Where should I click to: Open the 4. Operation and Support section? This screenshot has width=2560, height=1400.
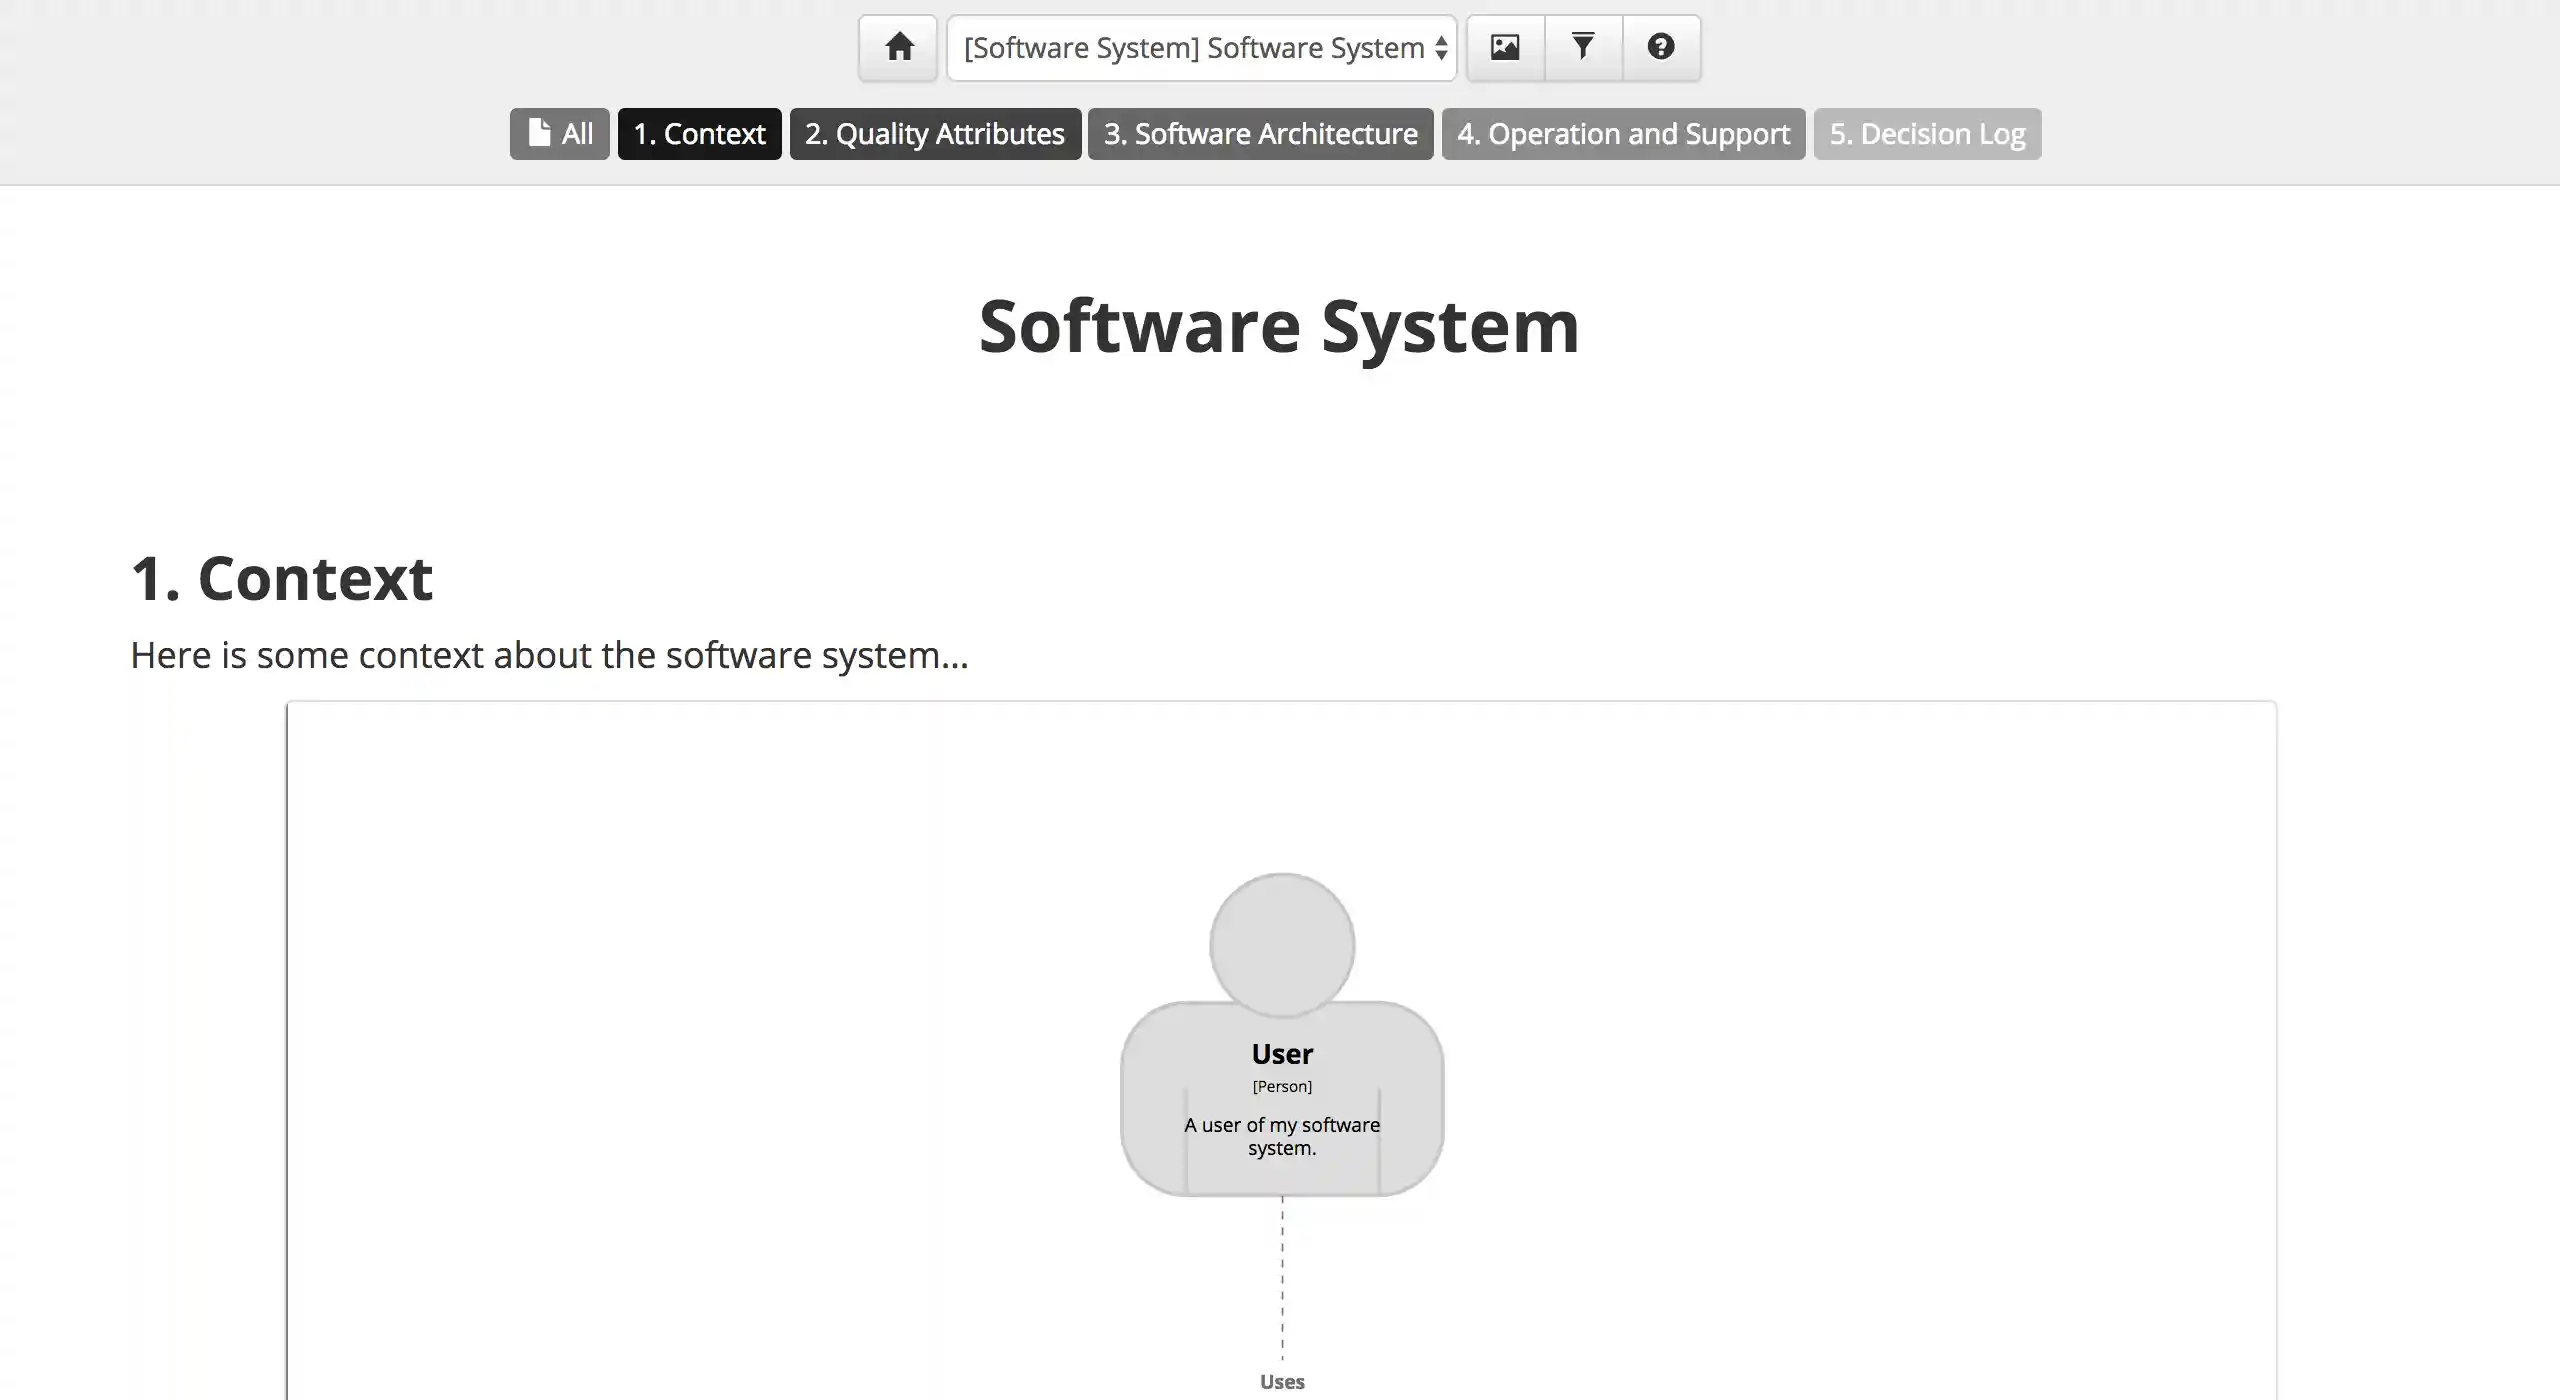pyautogui.click(x=1622, y=133)
